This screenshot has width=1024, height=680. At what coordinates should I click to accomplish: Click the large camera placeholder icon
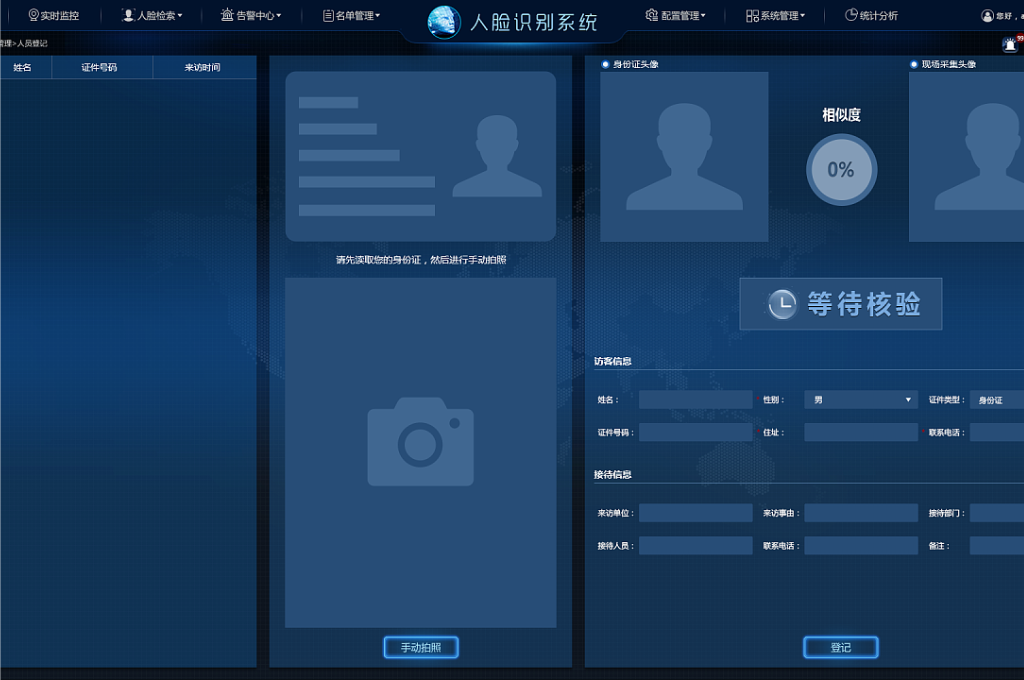pyautogui.click(x=420, y=441)
